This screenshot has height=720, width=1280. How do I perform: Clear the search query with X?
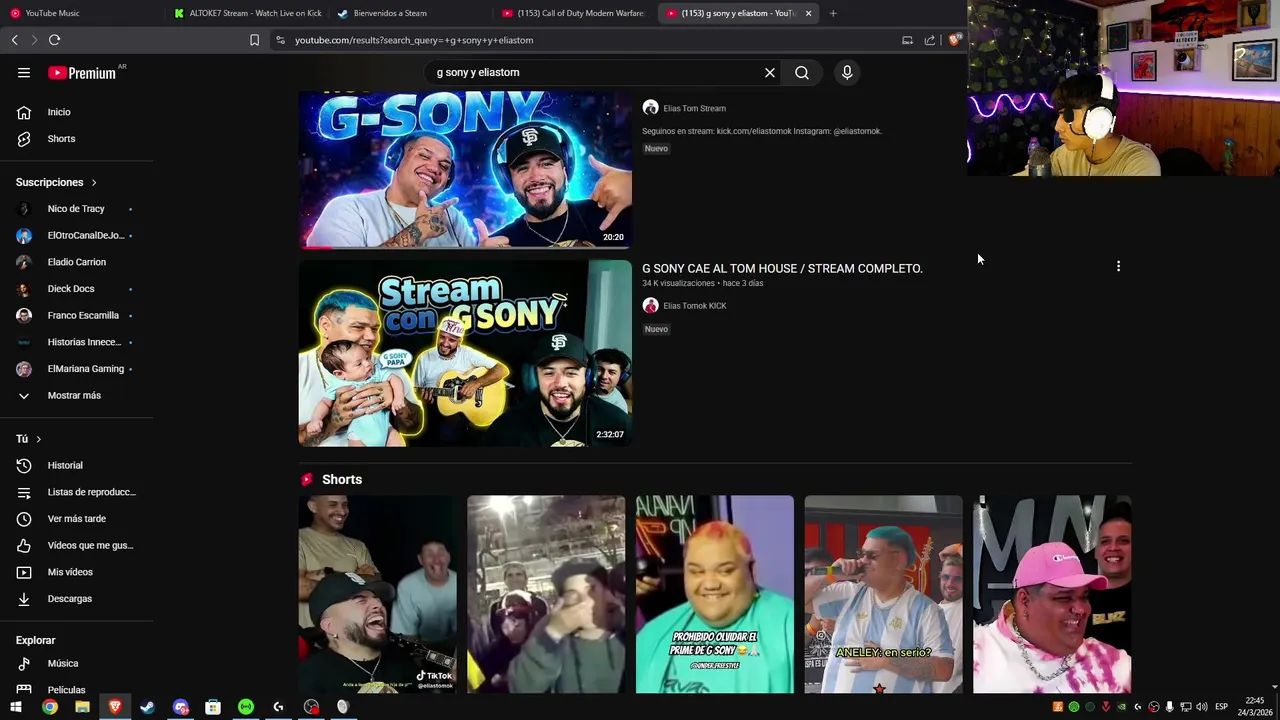[770, 72]
